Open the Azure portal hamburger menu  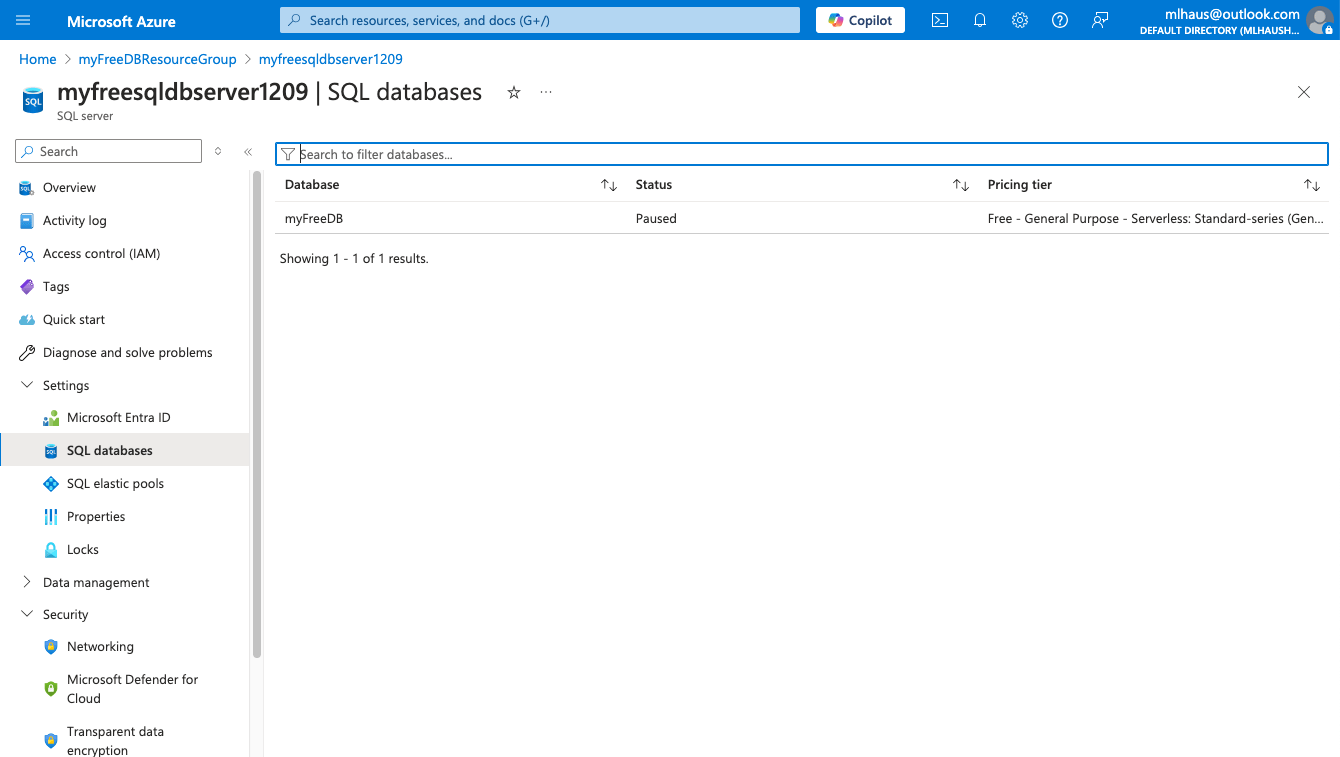click(24, 20)
